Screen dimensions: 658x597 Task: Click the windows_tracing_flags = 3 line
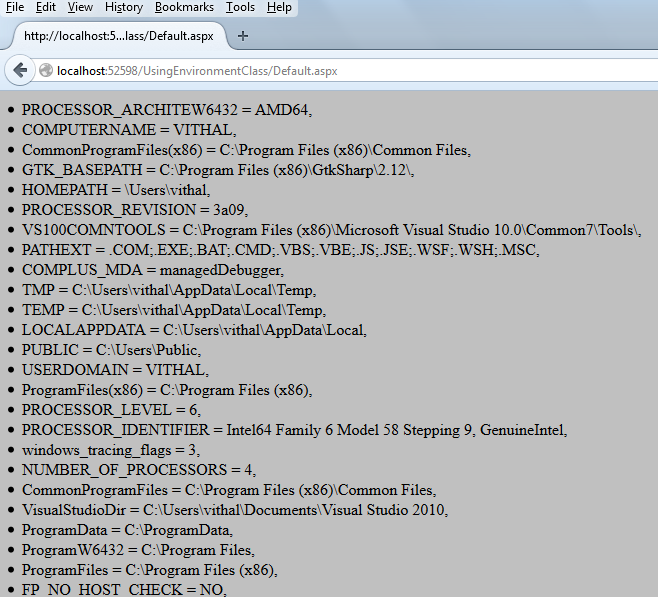point(111,450)
